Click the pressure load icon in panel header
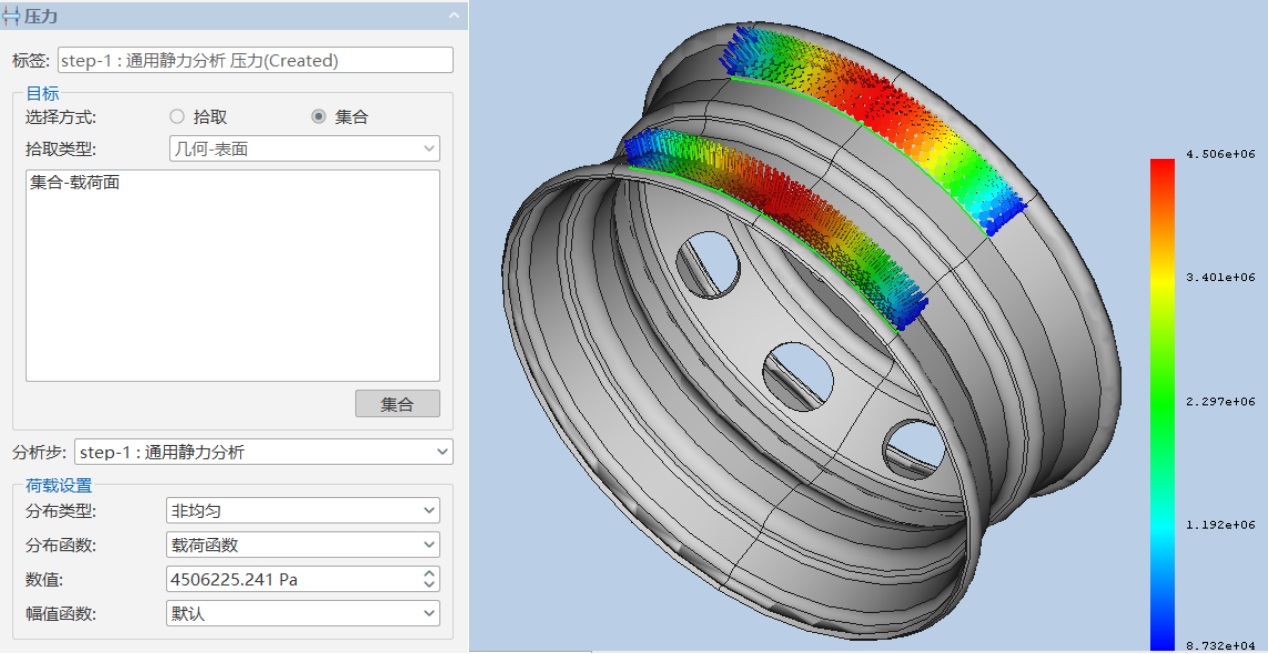 [12, 15]
